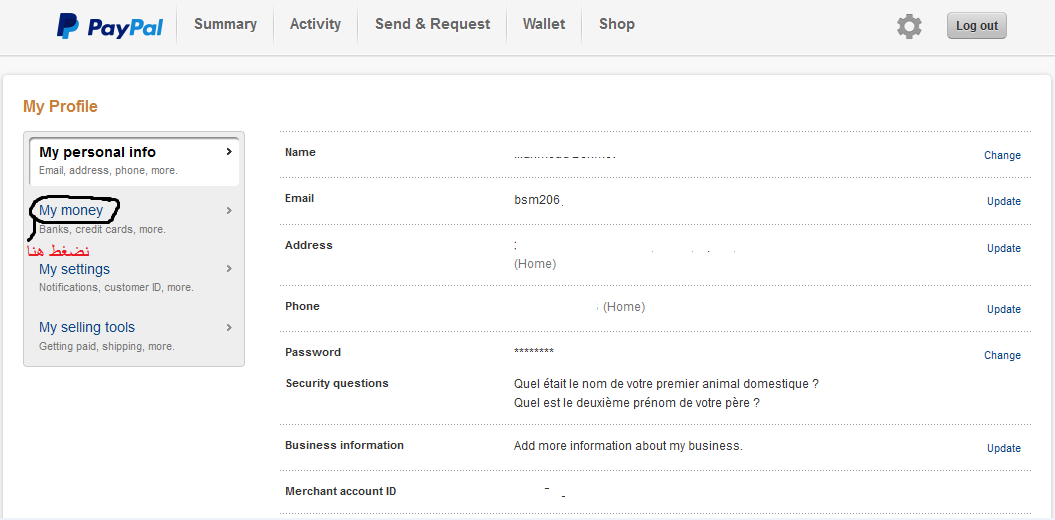This screenshot has width=1055, height=520.
Task: Click 'Add more information about my business' text
Action: pos(628,446)
